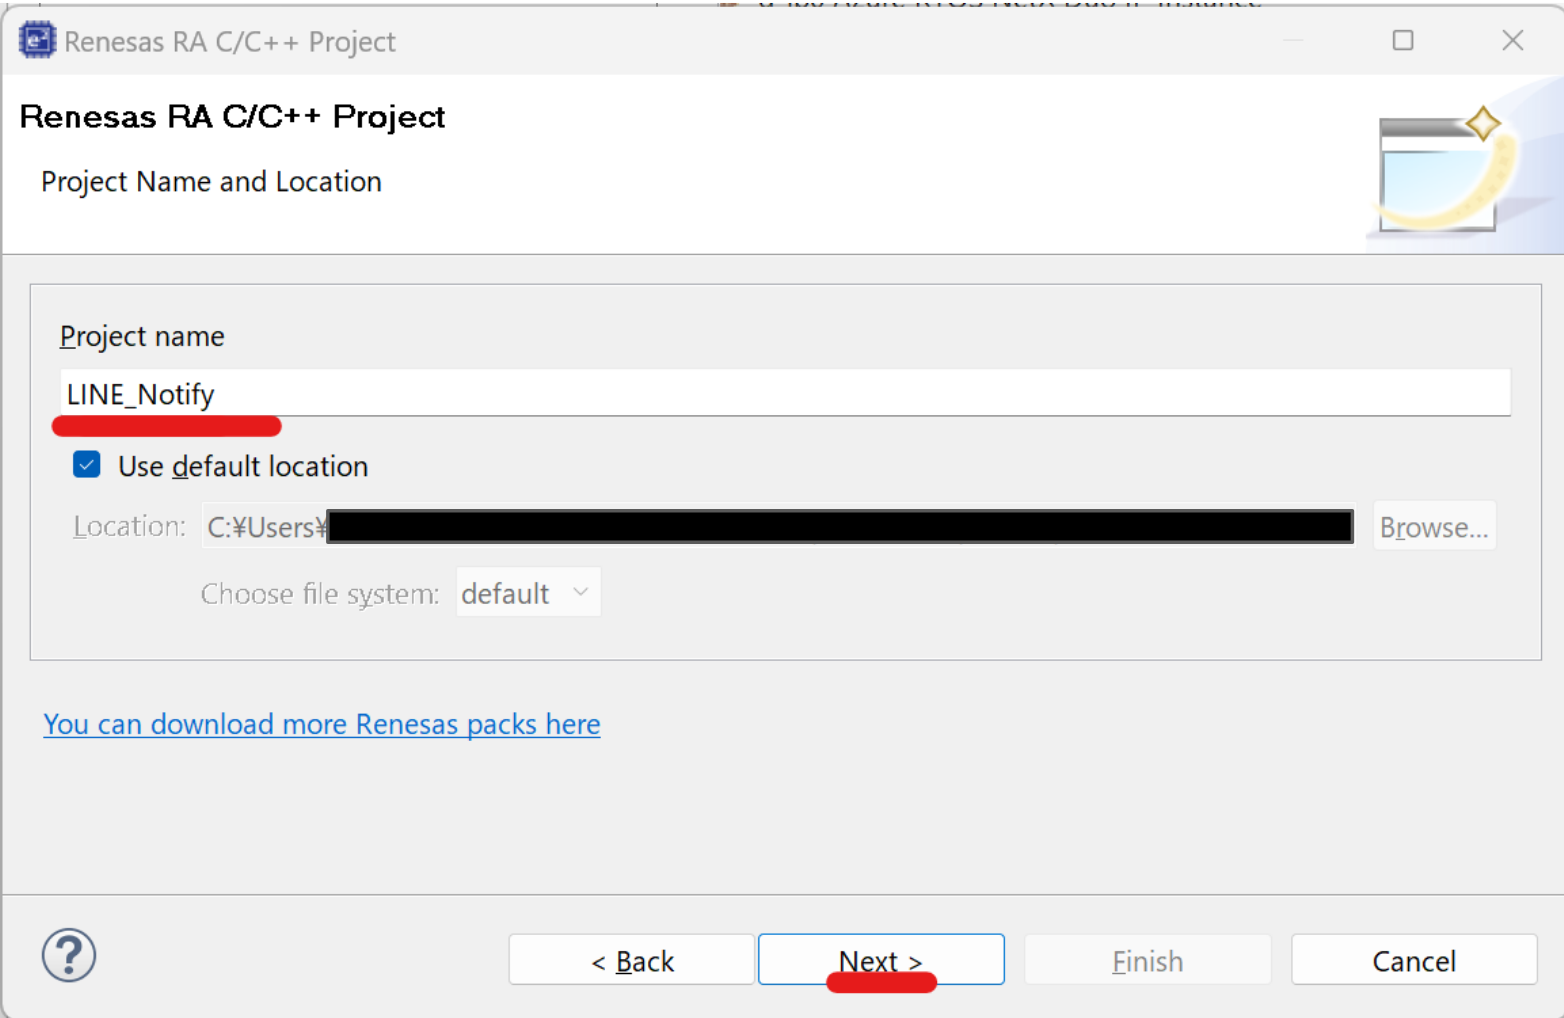Go to the previous page with Back
This screenshot has height=1018, width=1564.
(632, 960)
